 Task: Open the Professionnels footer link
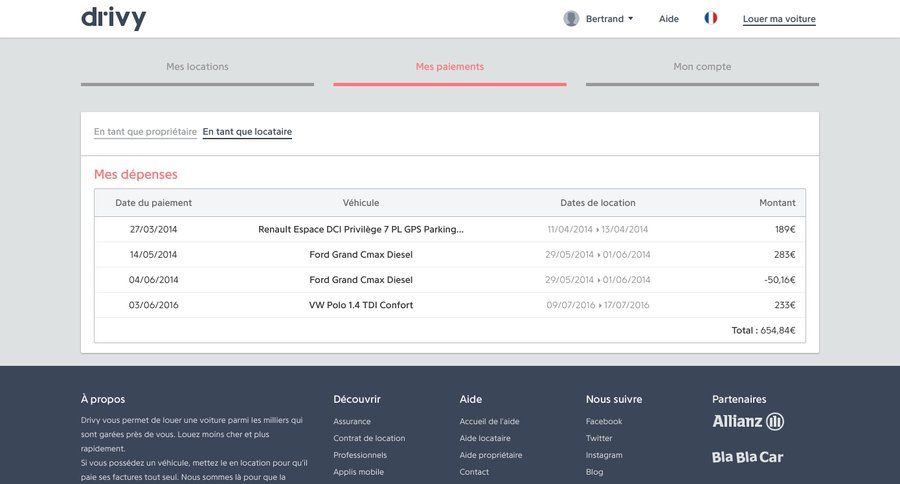click(360, 455)
